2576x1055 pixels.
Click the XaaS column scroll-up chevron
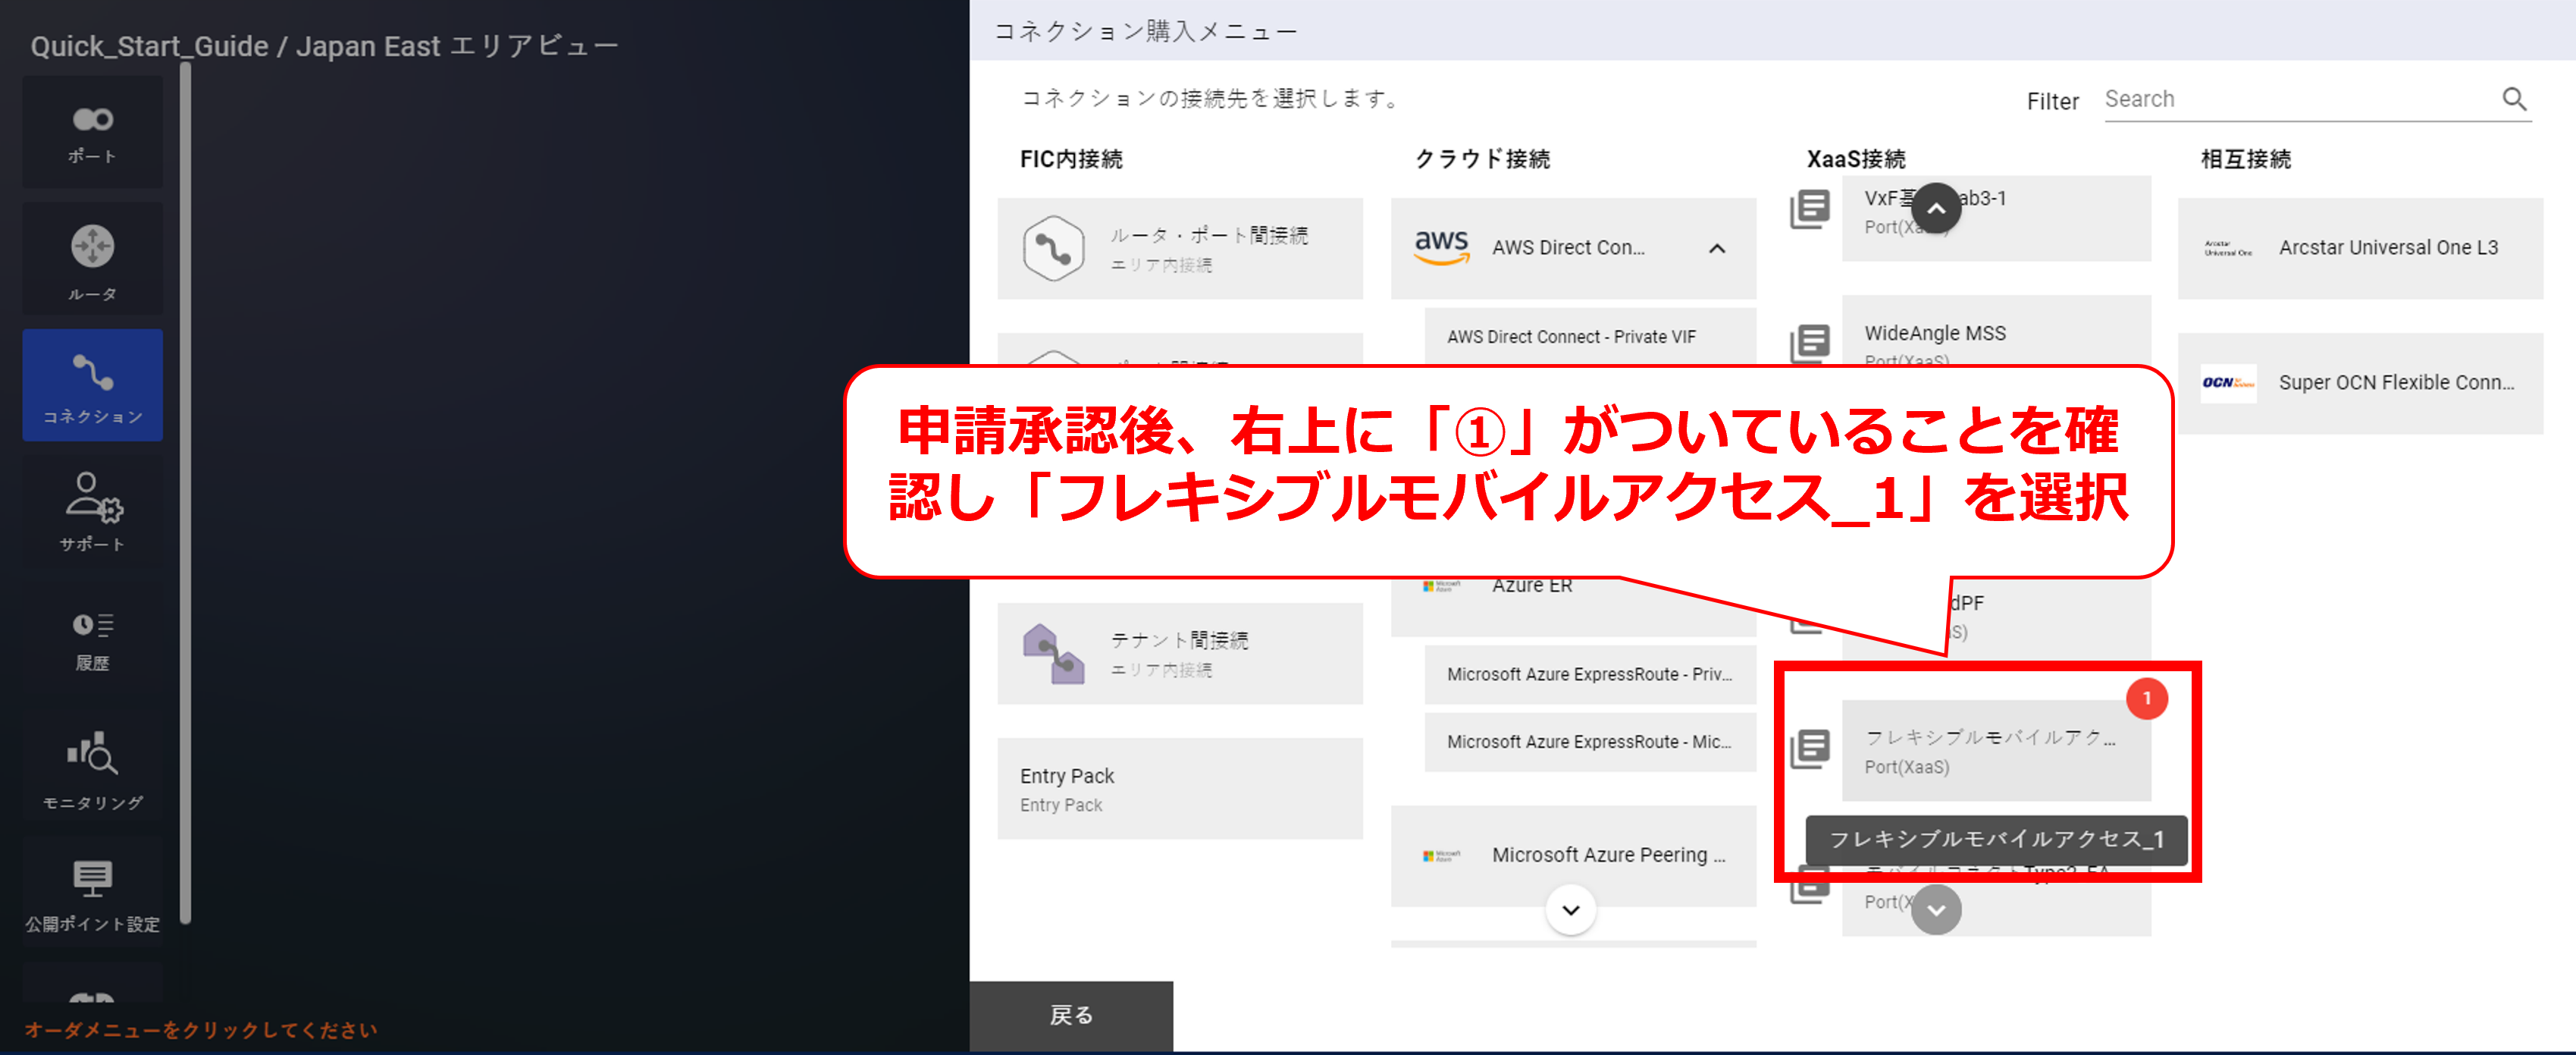(x=1936, y=208)
